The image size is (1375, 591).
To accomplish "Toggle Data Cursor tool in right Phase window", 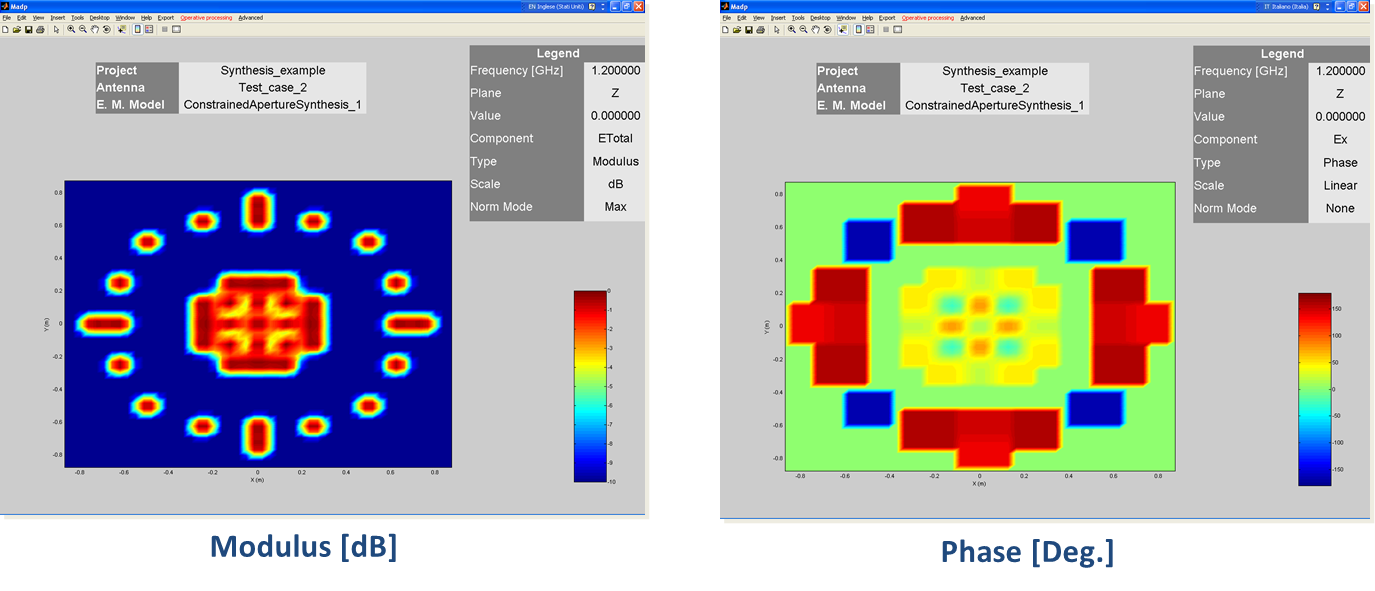I will (843, 29).
